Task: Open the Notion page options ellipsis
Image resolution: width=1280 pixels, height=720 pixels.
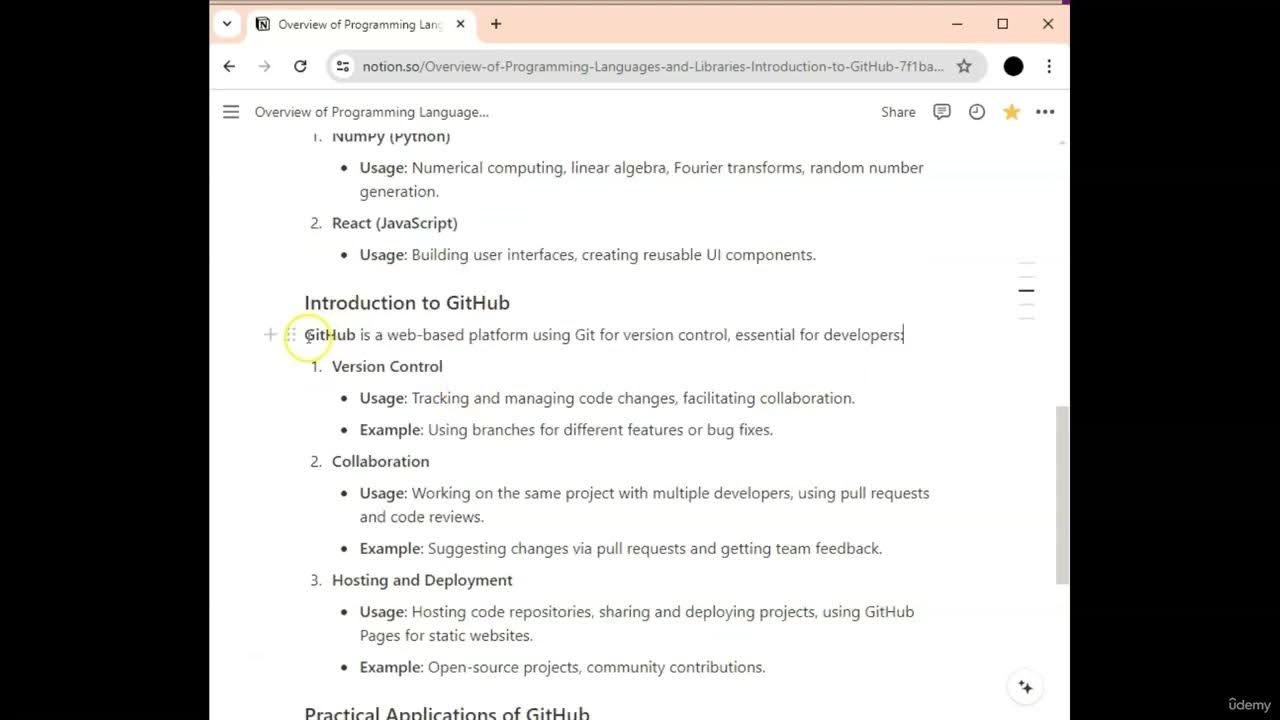Action: point(1045,112)
